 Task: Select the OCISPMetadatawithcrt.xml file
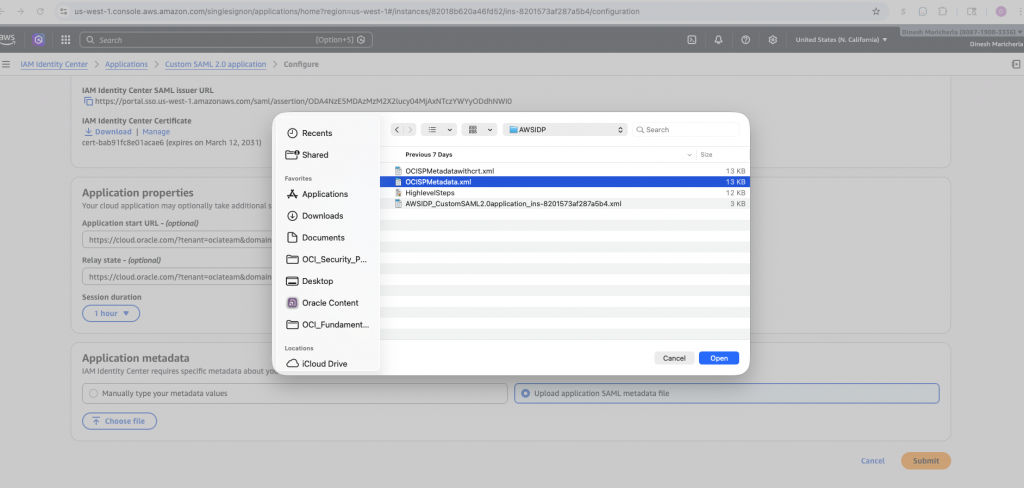[x=449, y=171]
